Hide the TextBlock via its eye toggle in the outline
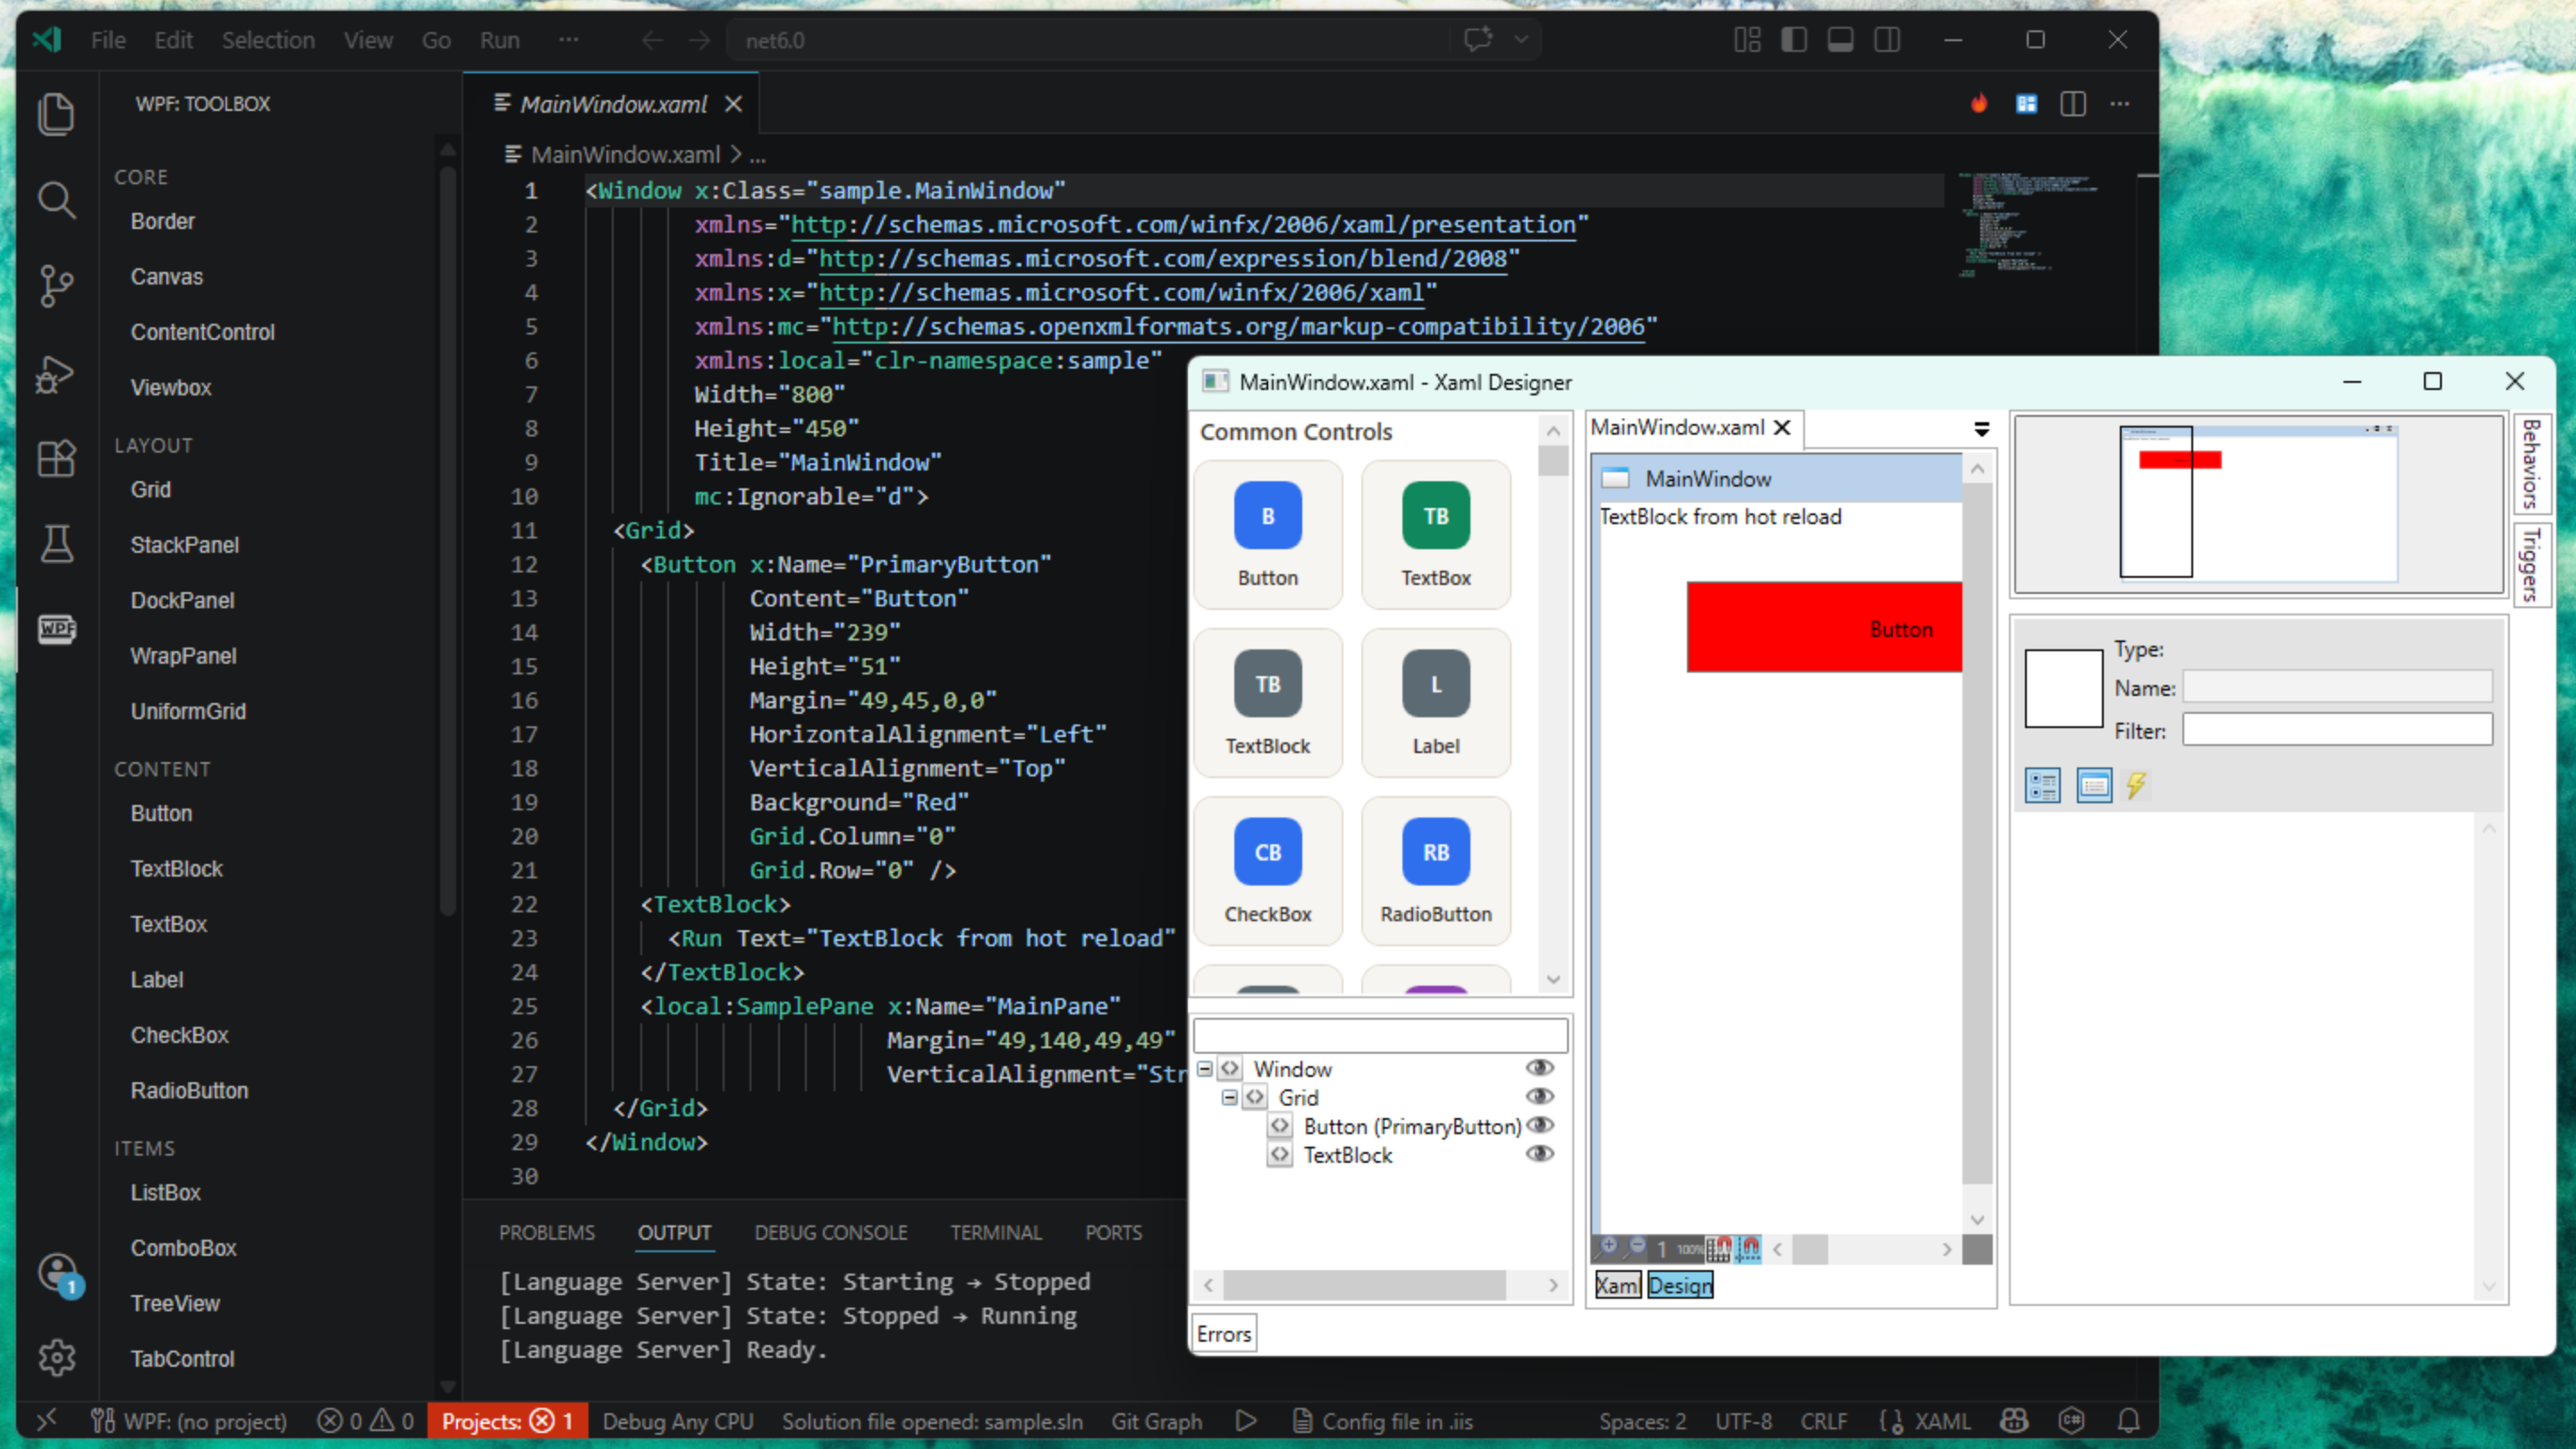The width and height of the screenshot is (2576, 1449). point(1540,1155)
